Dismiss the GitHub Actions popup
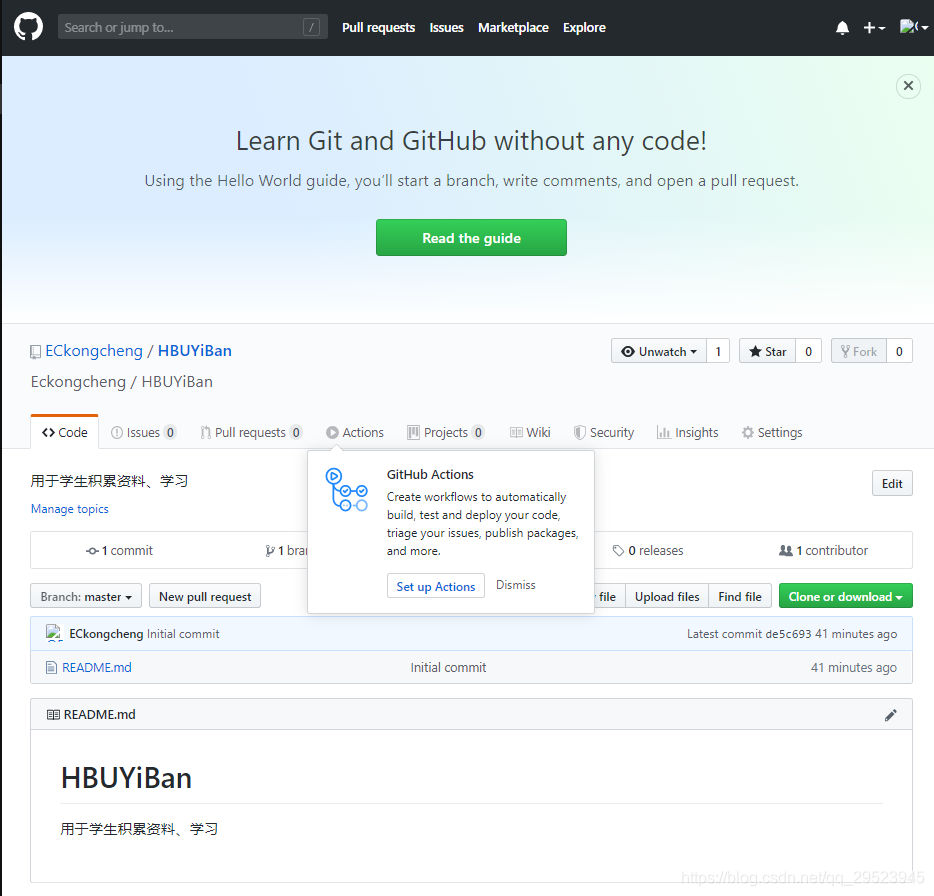The image size is (934, 896). [x=516, y=585]
